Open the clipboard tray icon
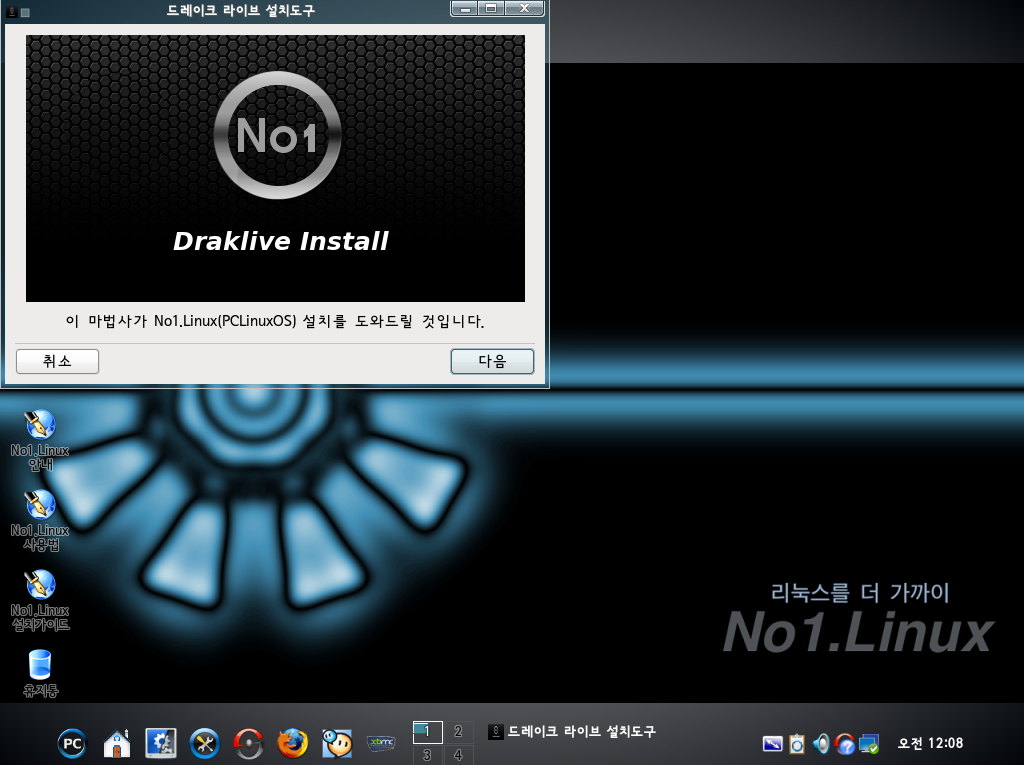This screenshot has width=1024, height=765. [x=797, y=743]
